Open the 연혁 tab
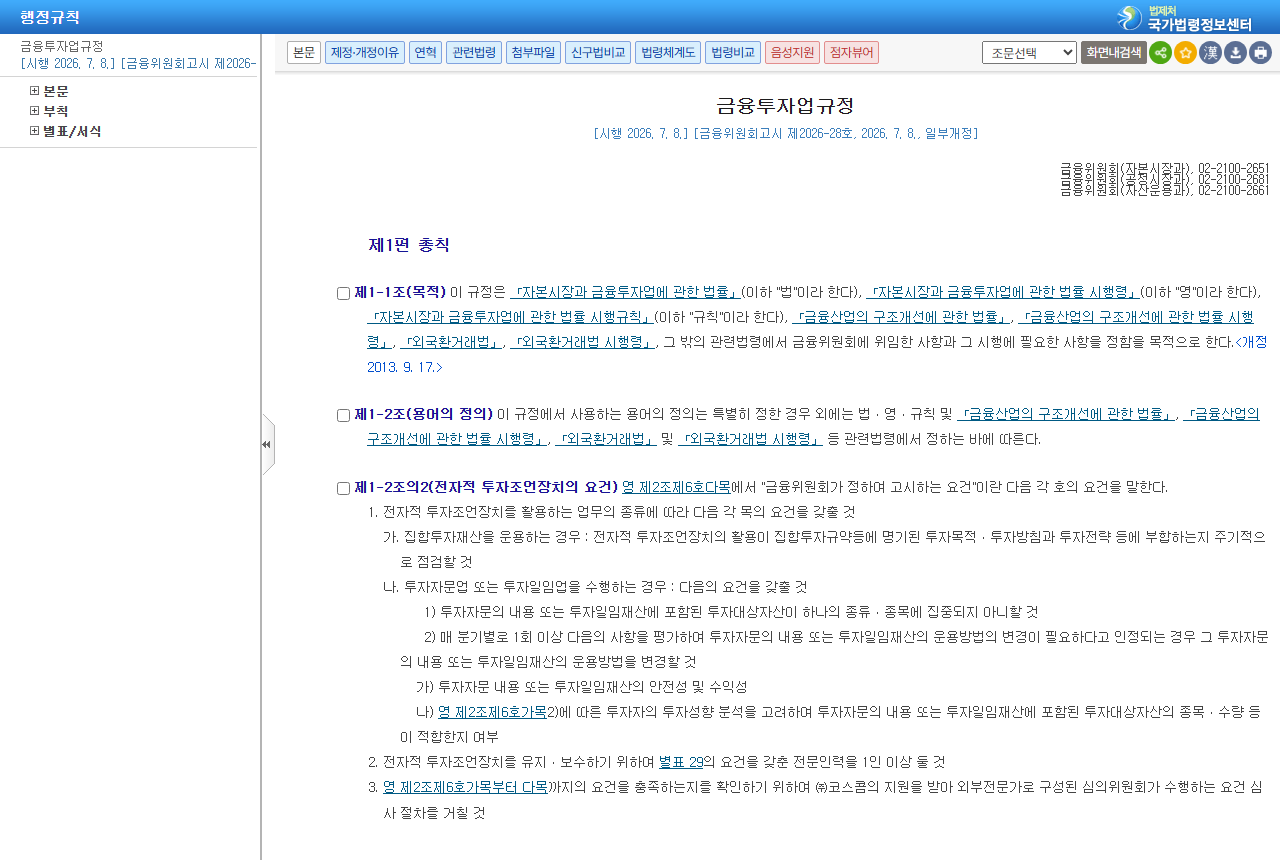The width and height of the screenshot is (1280, 860). (x=425, y=53)
